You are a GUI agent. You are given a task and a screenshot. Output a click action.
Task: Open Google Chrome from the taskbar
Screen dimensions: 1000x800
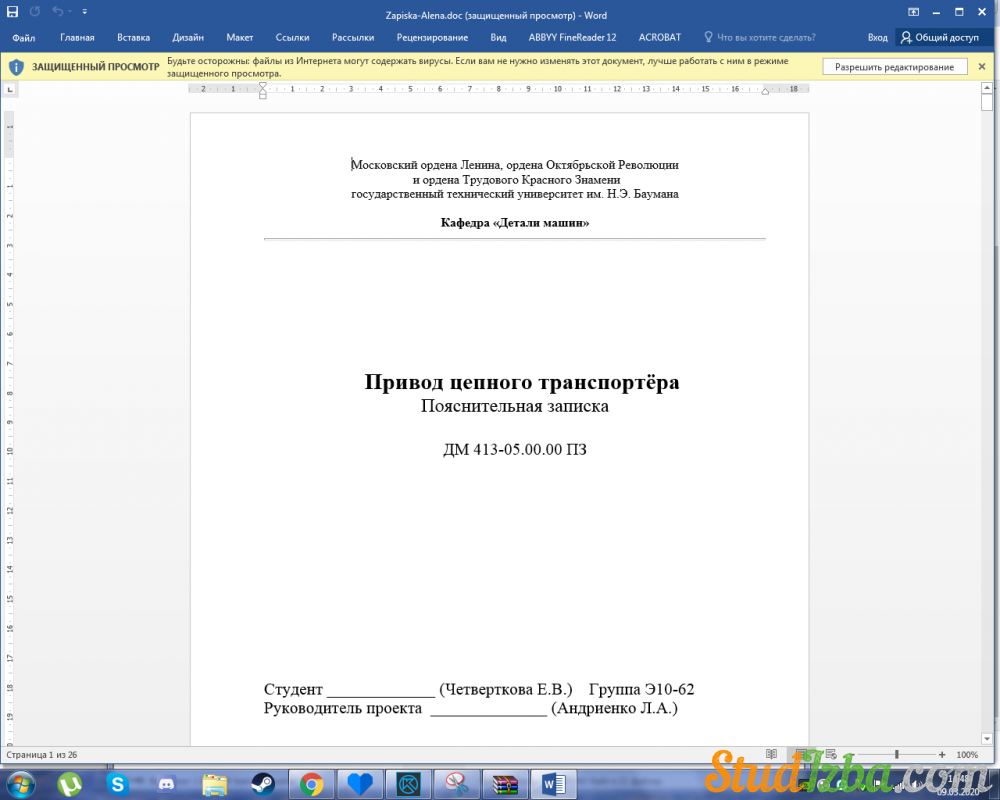coord(311,783)
